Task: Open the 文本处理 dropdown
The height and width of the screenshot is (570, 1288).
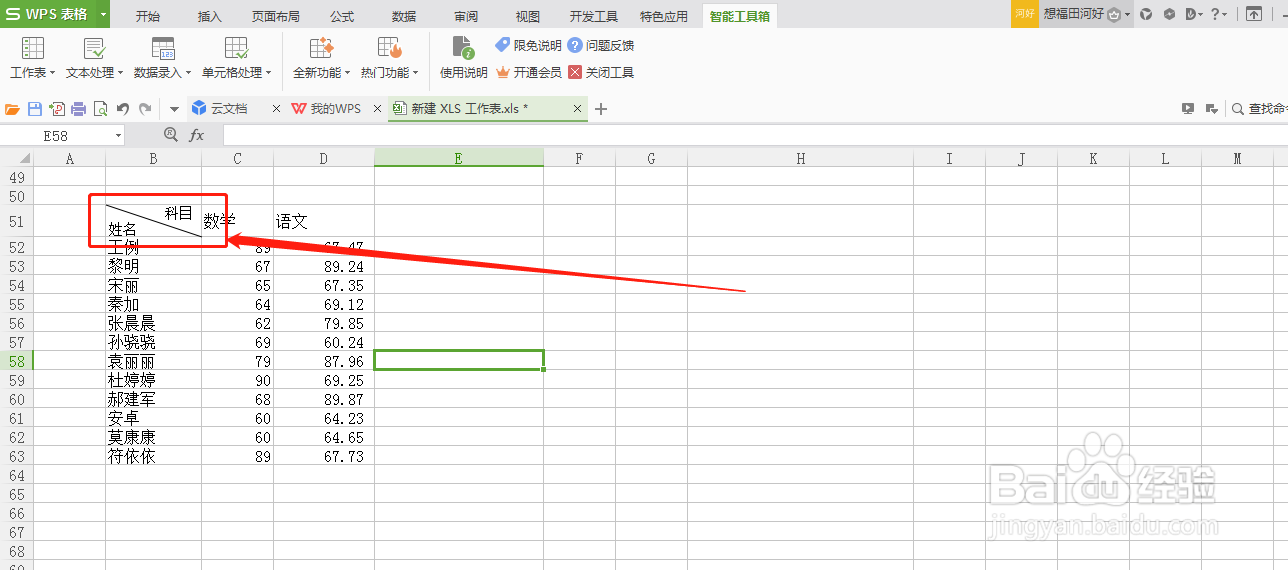Action: pos(95,72)
